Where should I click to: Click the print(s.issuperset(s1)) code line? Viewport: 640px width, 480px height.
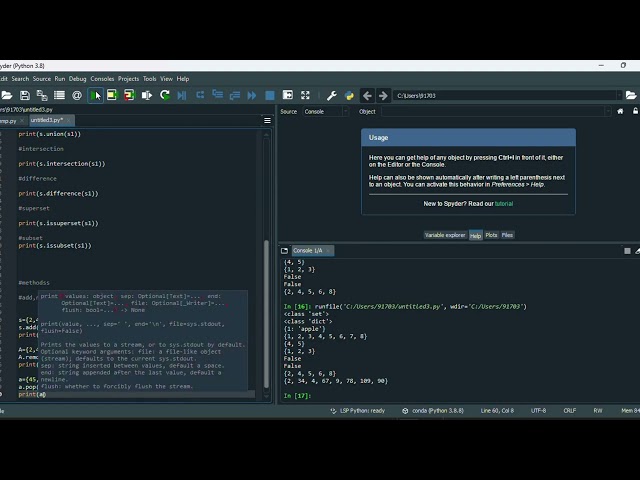(x=58, y=223)
